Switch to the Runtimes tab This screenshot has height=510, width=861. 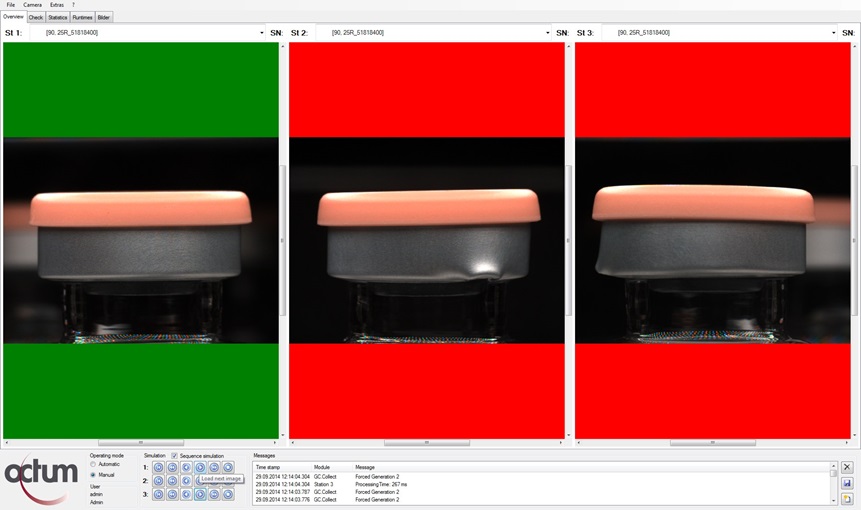tap(82, 17)
